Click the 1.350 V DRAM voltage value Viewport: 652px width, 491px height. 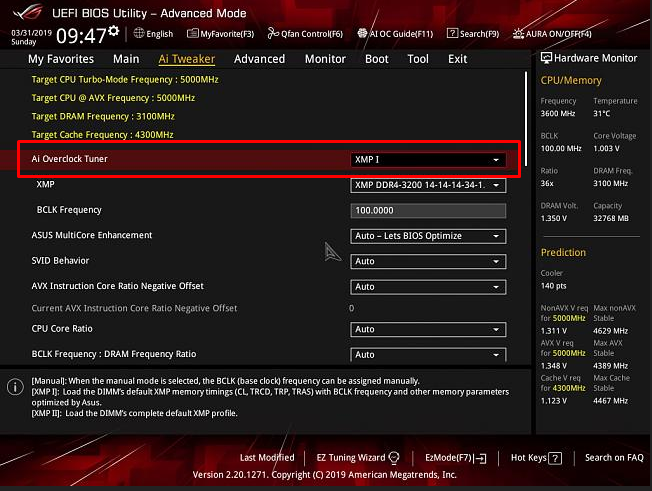point(553,218)
